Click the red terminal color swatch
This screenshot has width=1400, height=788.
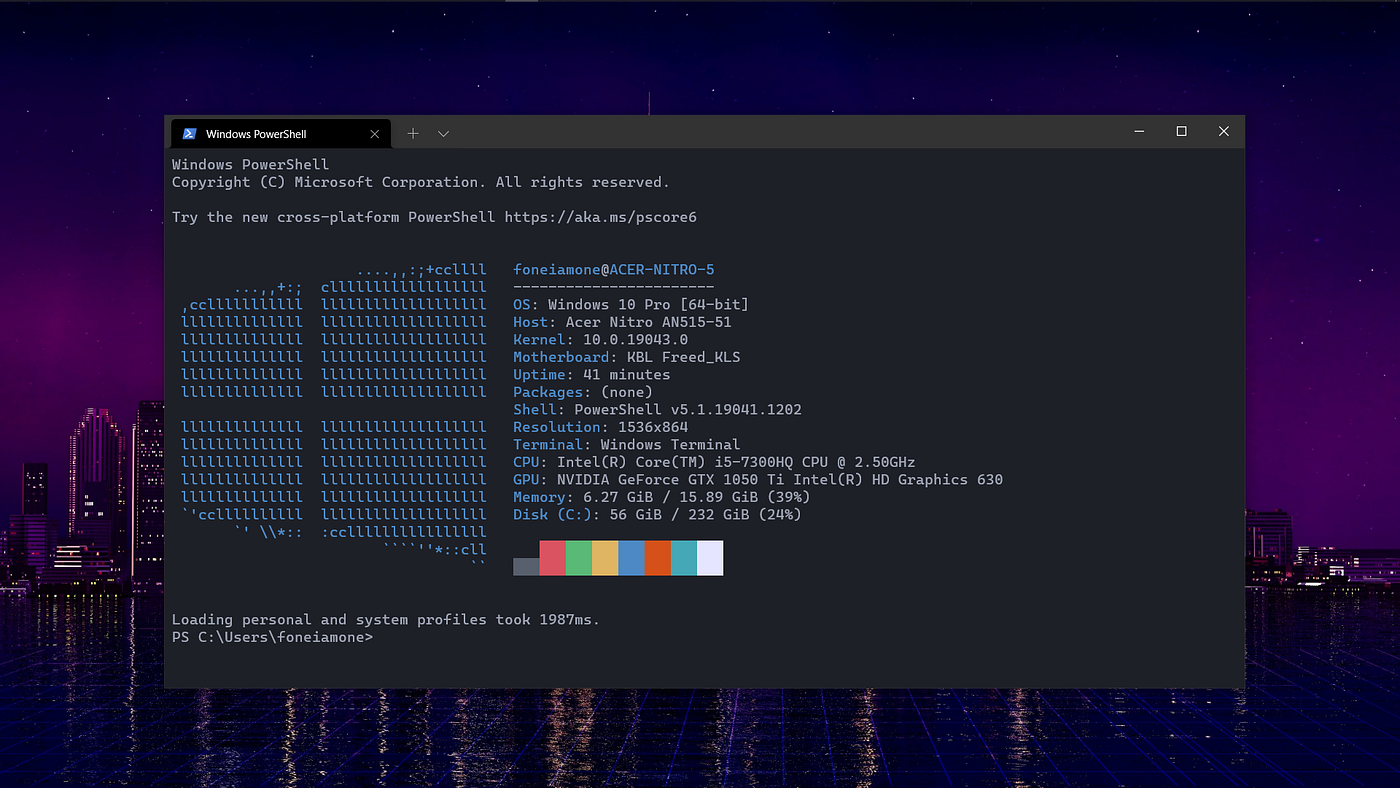(551, 558)
